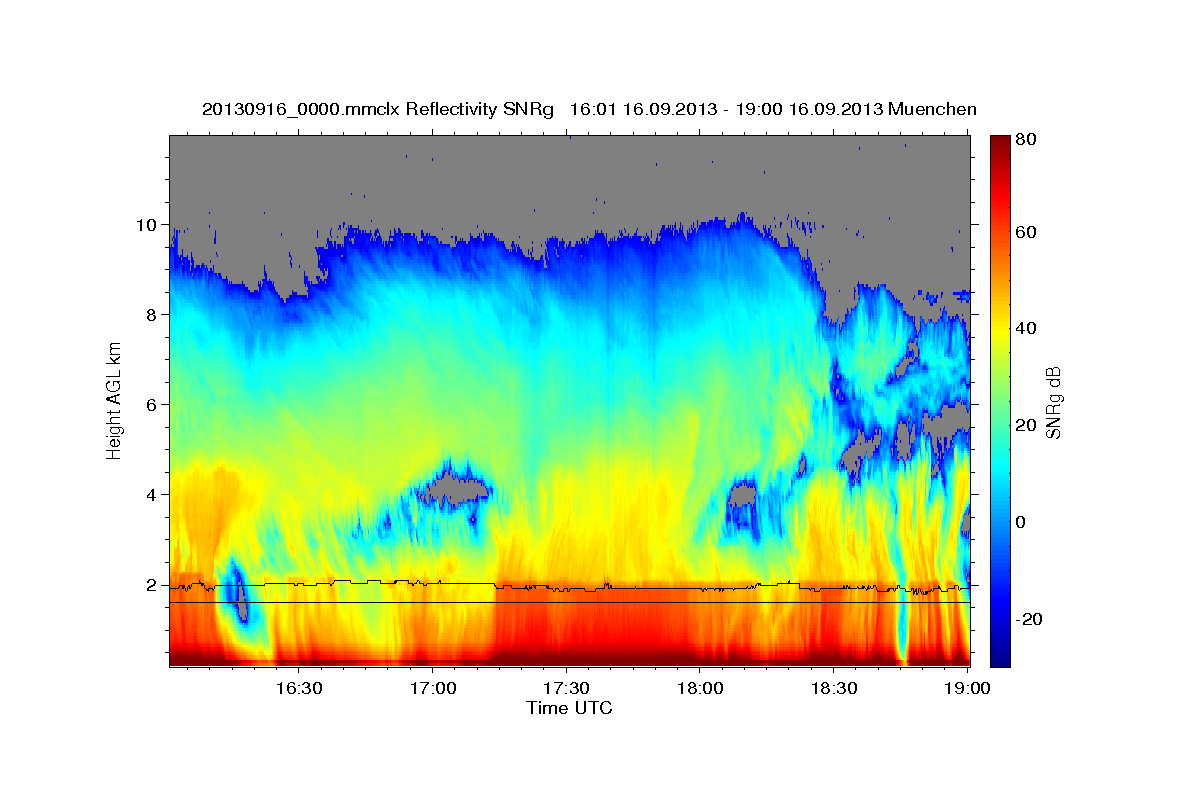The width and height of the screenshot is (1200, 800).
Task: Click the dark blue bottom of the colorbar
Action: (x=1000, y=656)
